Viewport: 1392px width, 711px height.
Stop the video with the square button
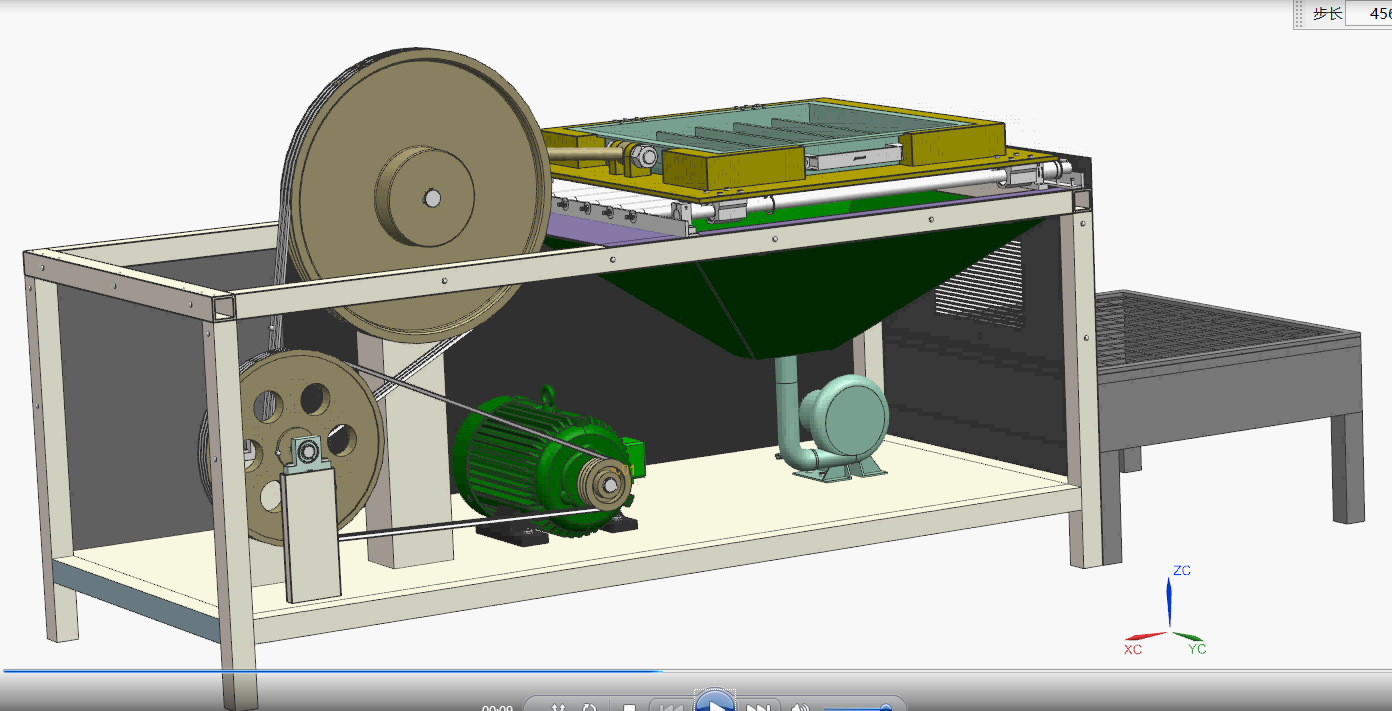pos(630,706)
